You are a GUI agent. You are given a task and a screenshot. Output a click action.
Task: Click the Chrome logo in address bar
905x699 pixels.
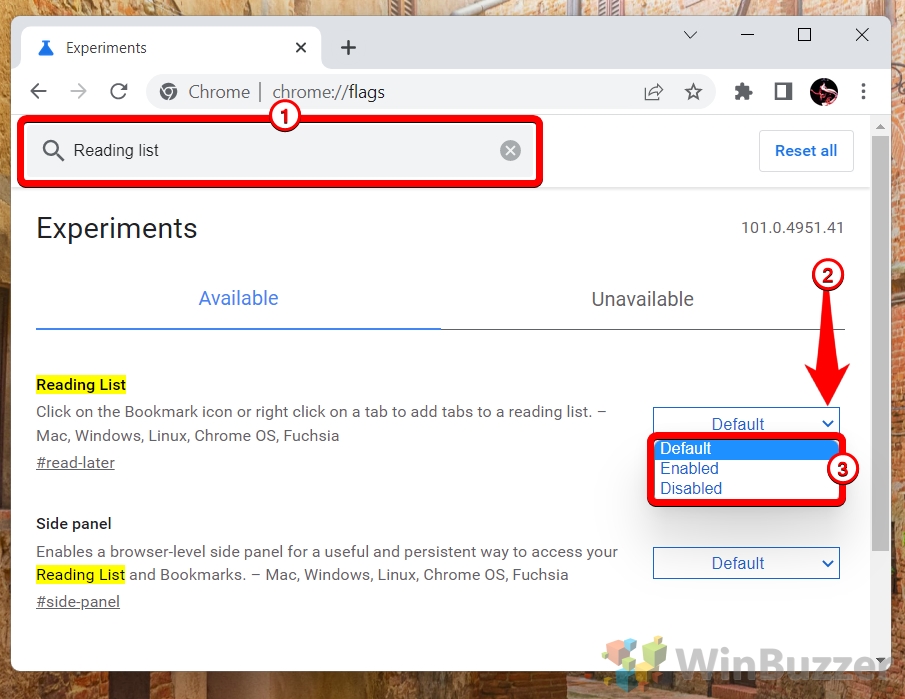pos(169,92)
